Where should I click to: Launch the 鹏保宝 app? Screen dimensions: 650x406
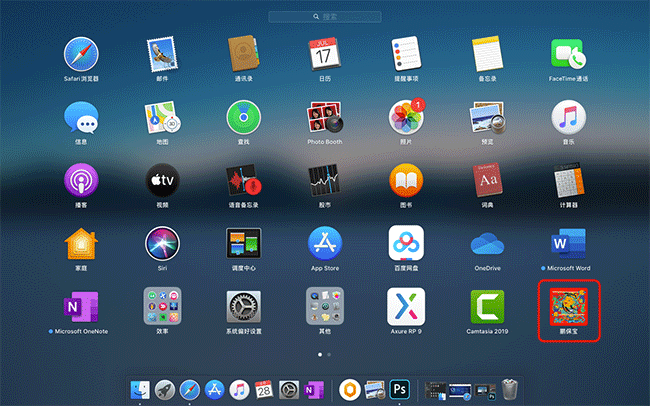pos(568,307)
